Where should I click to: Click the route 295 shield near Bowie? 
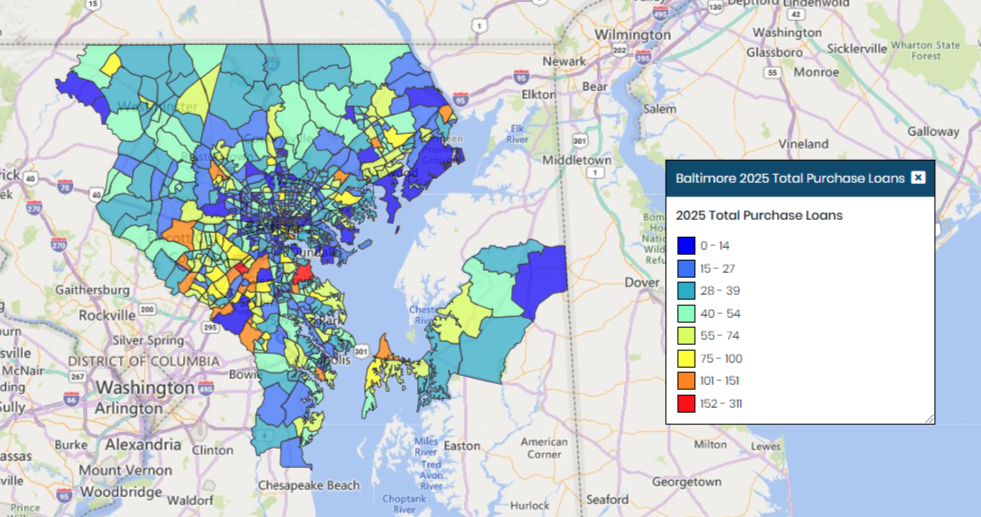[210, 327]
